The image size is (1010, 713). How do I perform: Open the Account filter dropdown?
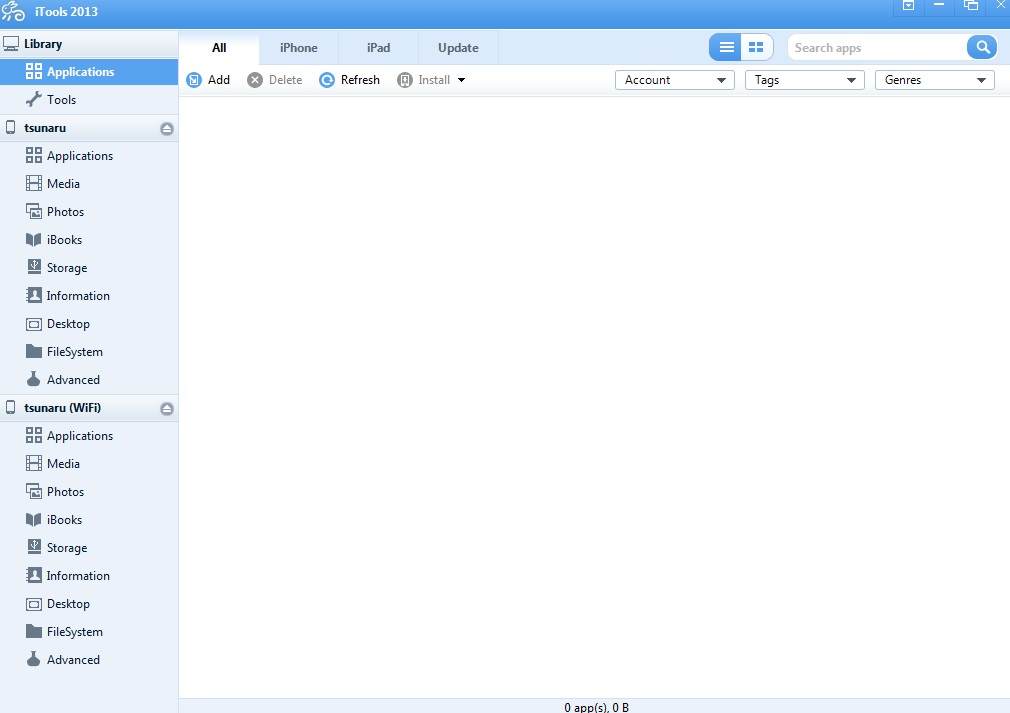[674, 80]
